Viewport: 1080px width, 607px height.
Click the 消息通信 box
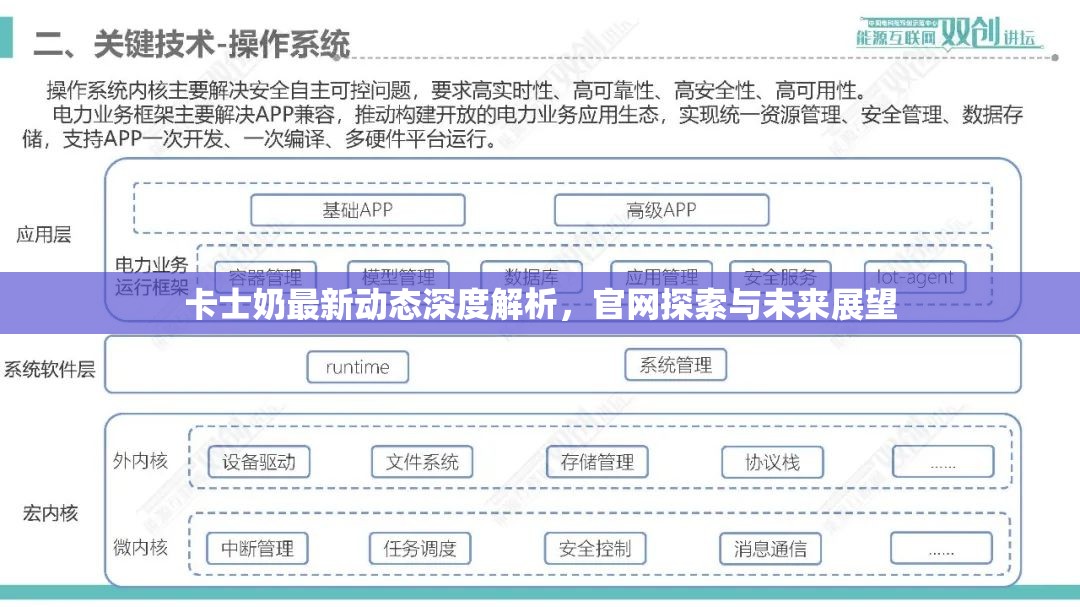(x=770, y=549)
